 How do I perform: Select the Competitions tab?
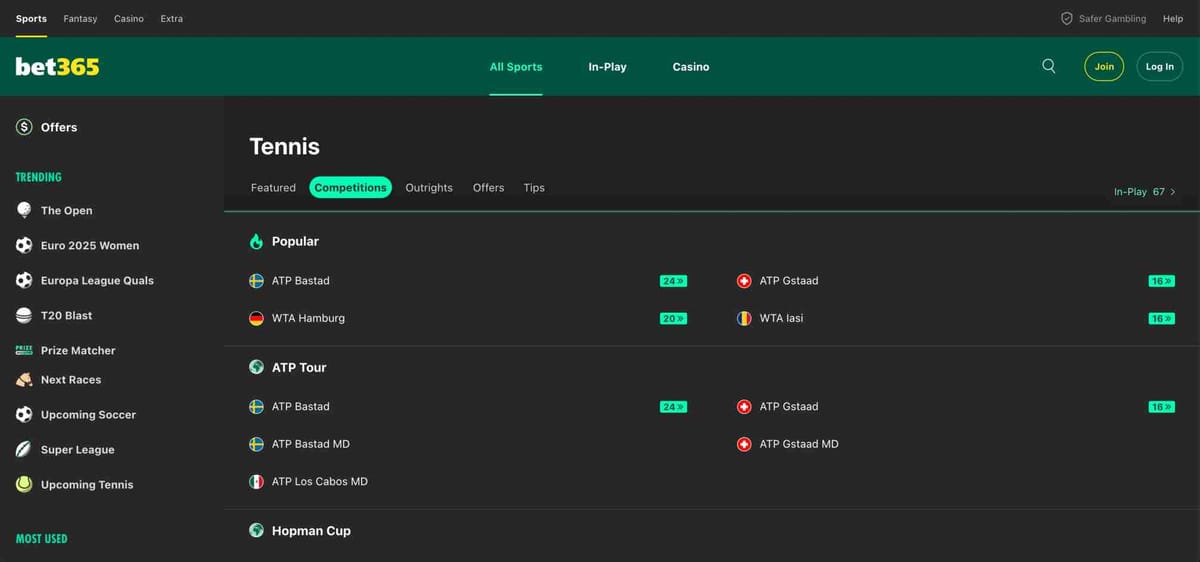point(350,187)
